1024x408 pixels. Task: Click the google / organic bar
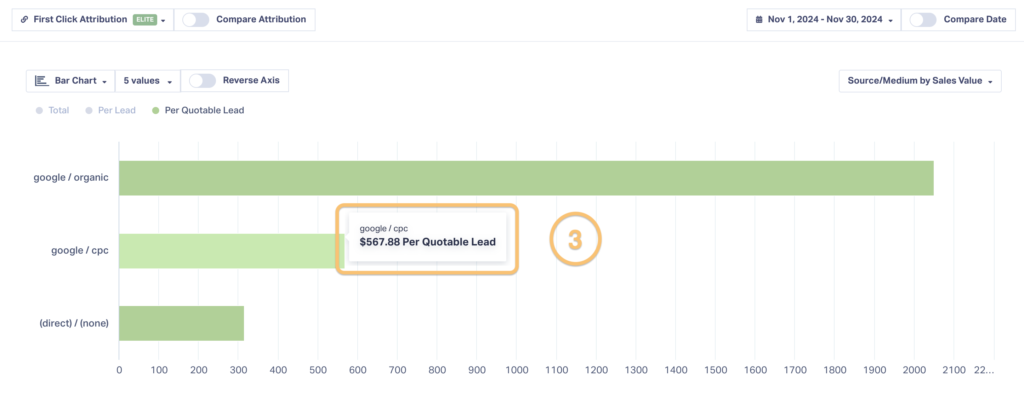click(x=526, y=178)
